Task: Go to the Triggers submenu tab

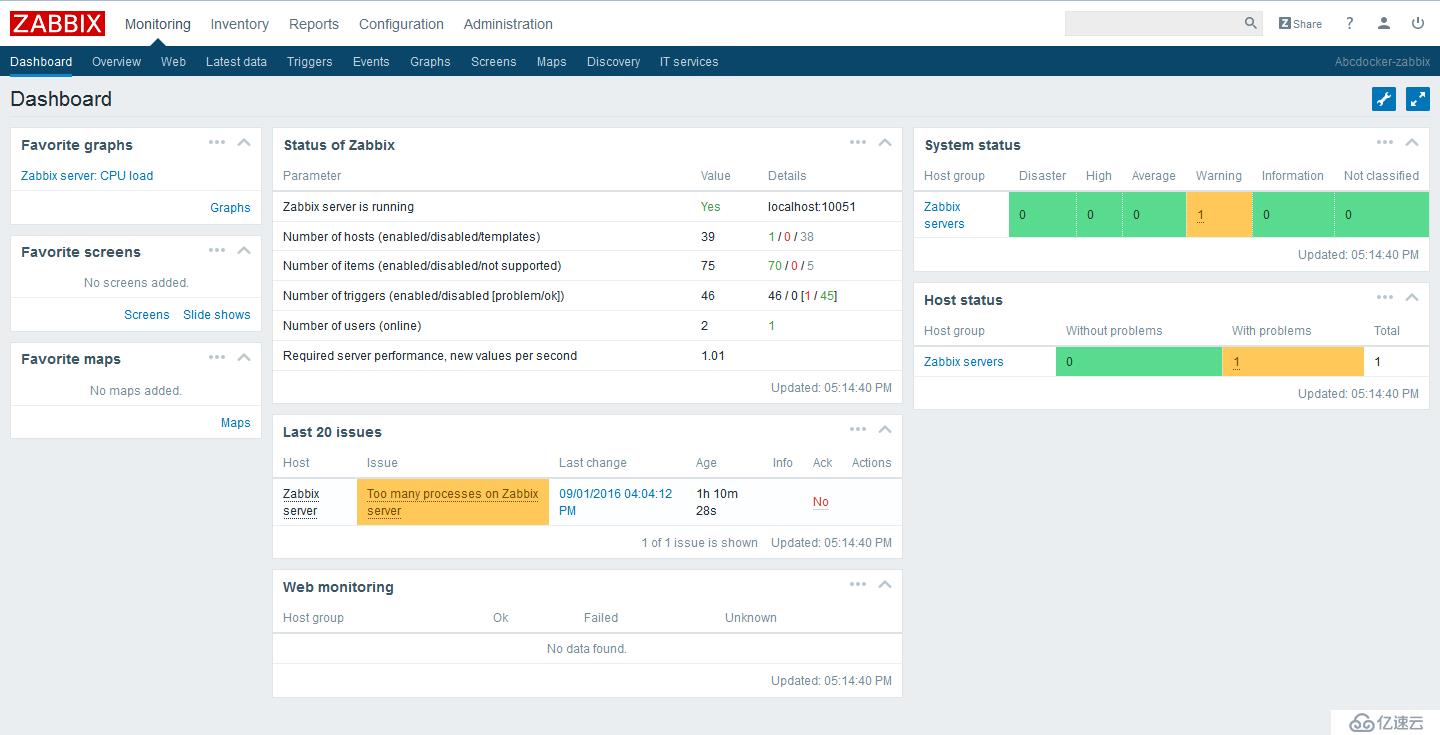Action: [309, 62]
